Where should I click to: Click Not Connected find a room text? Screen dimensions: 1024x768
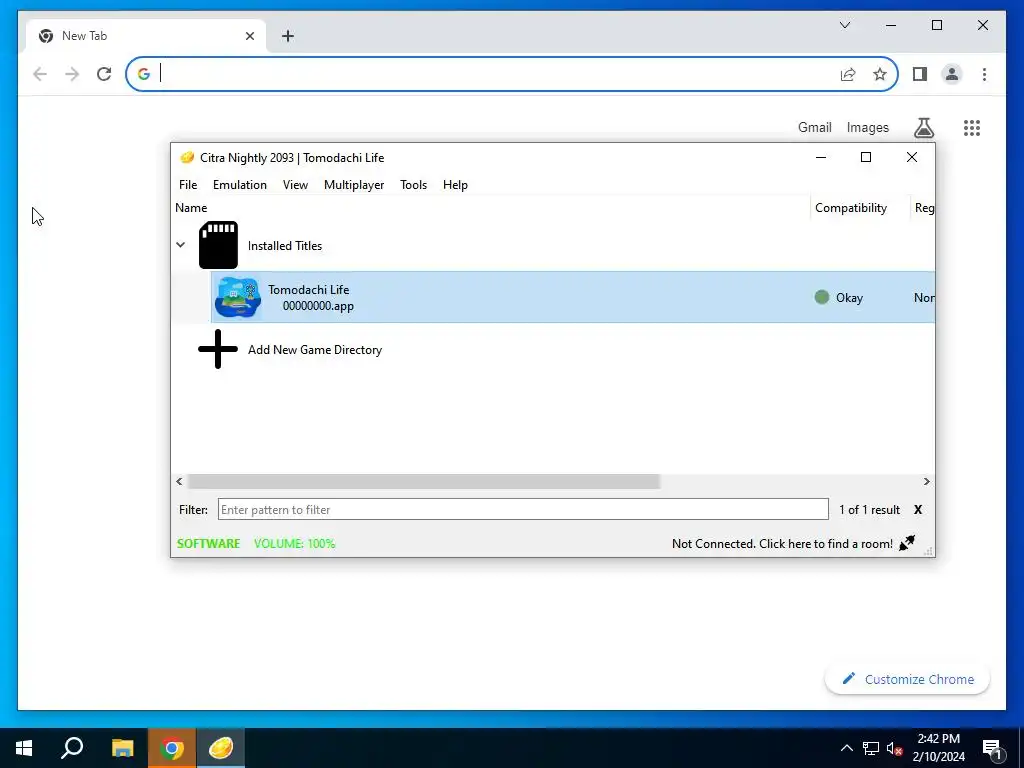click(x=782, y=543)
